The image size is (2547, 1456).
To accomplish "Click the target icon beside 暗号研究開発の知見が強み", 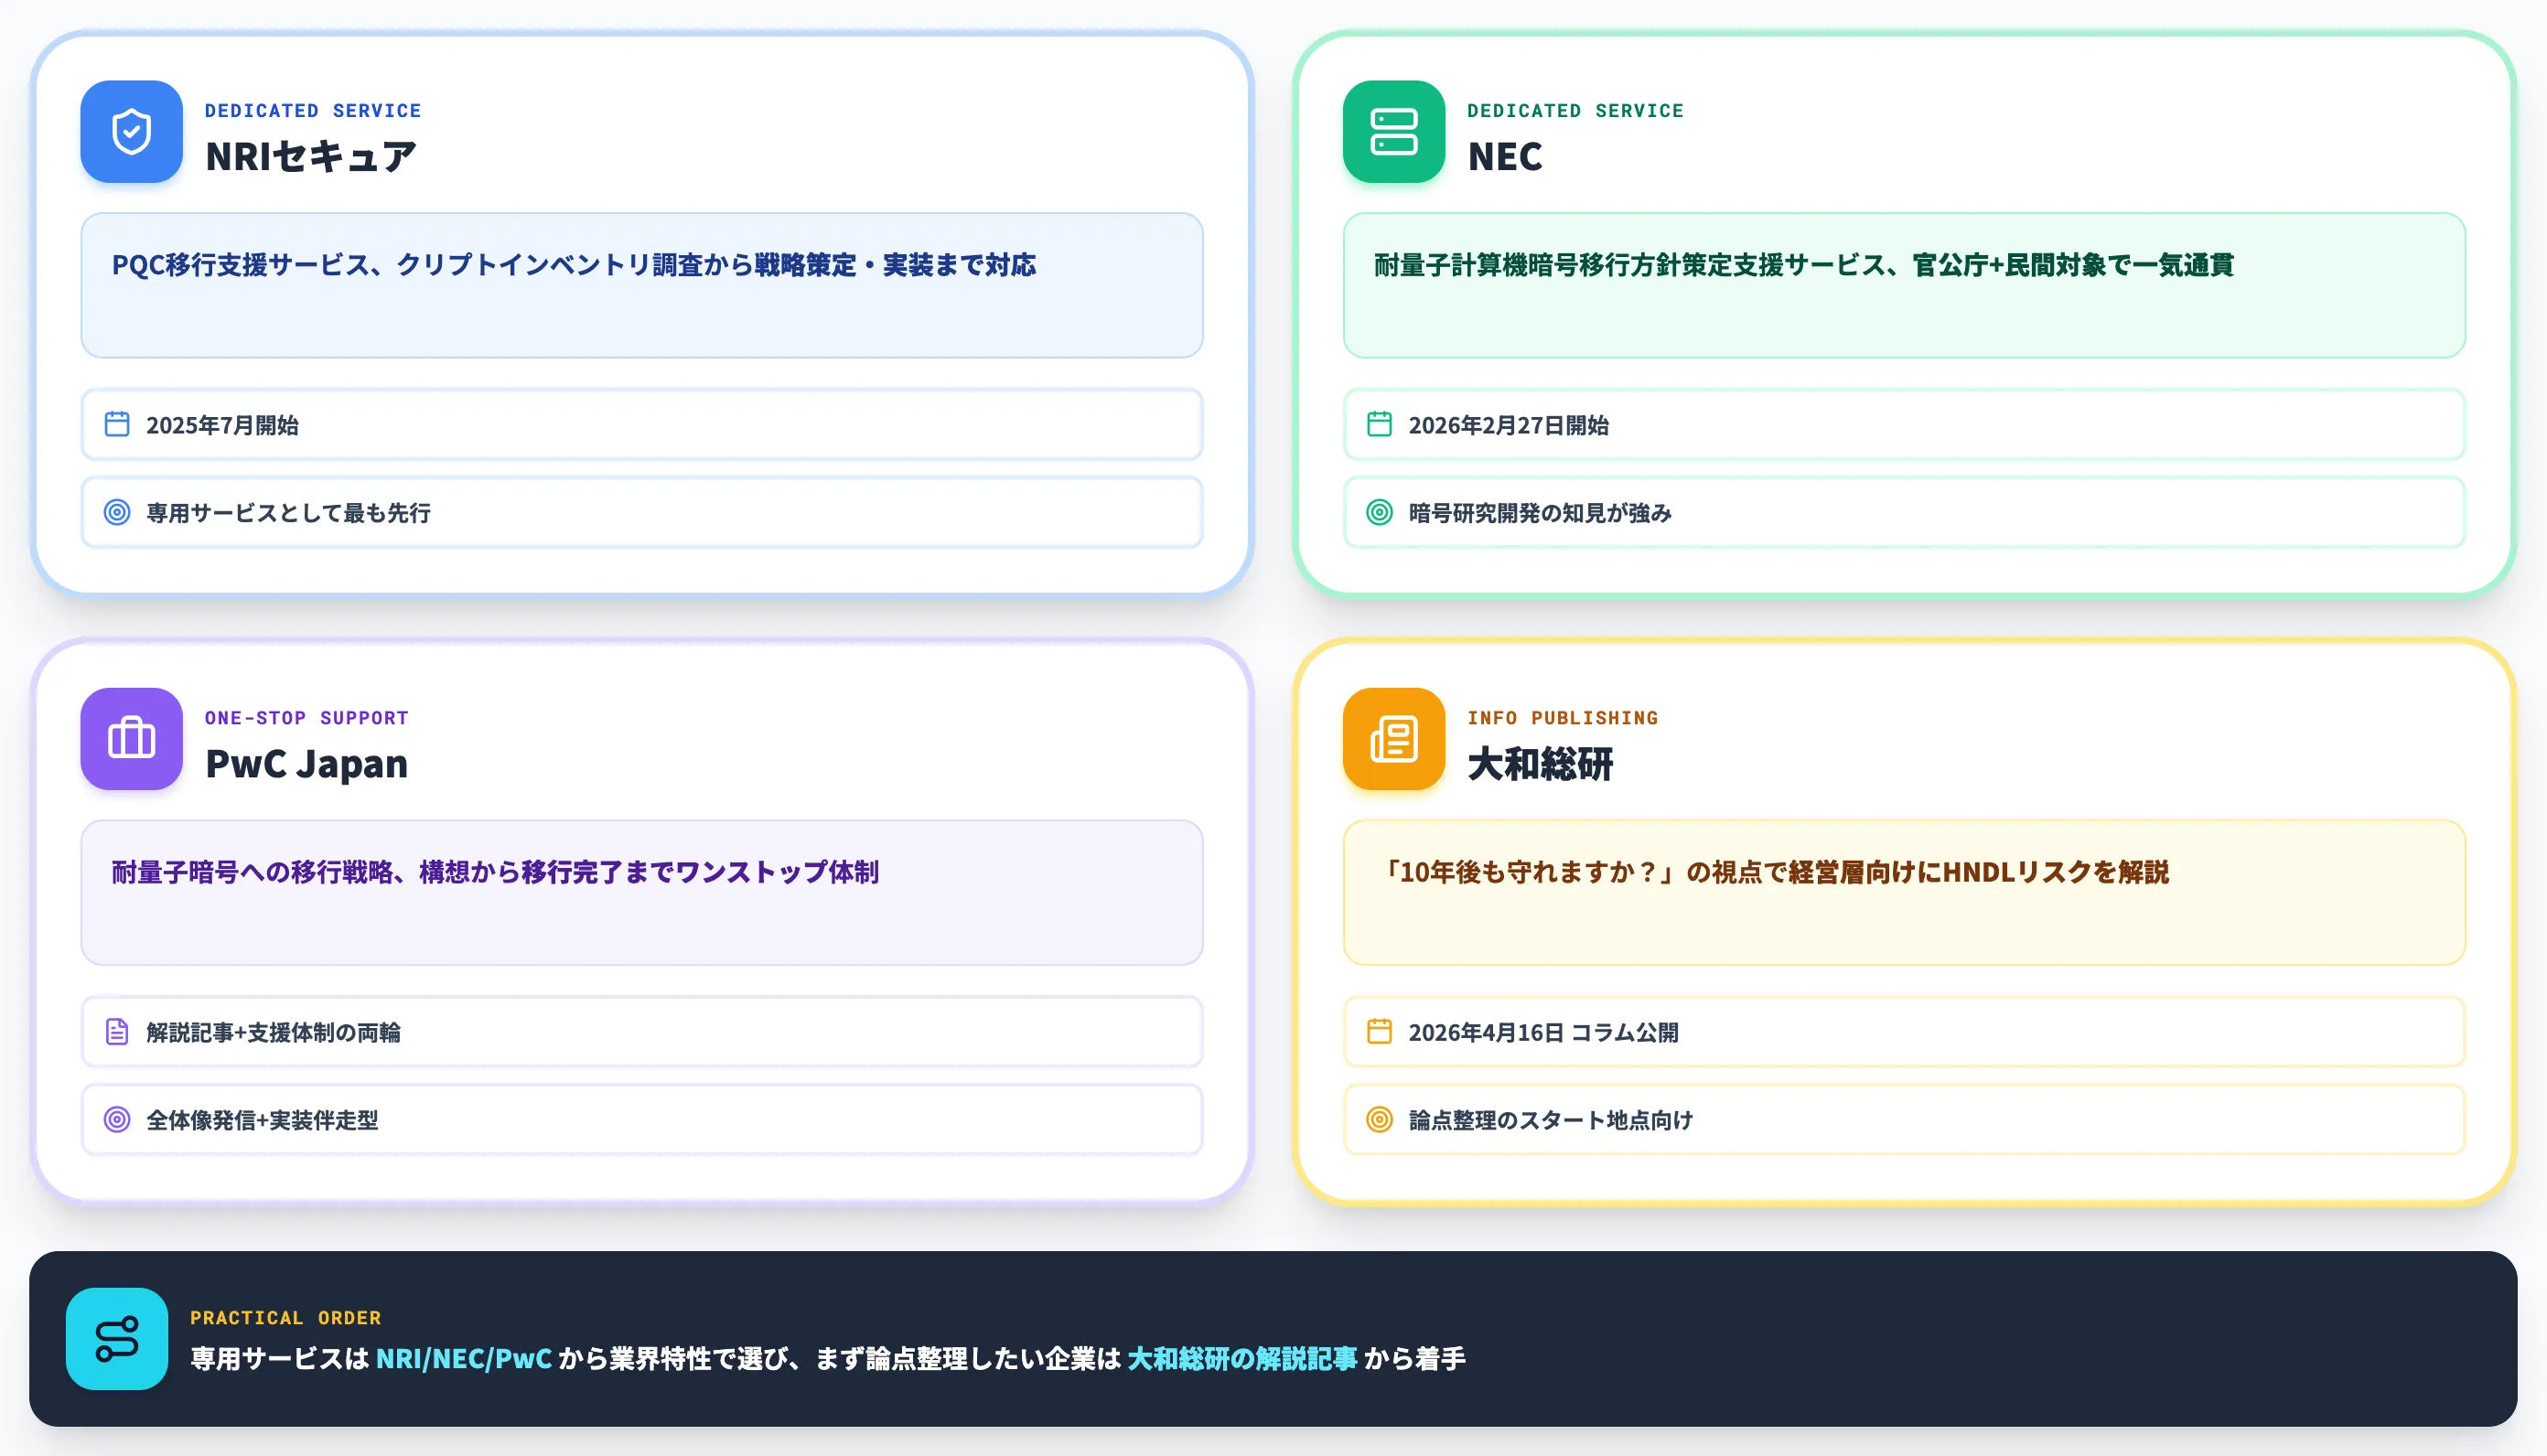I will (1379, 512).
